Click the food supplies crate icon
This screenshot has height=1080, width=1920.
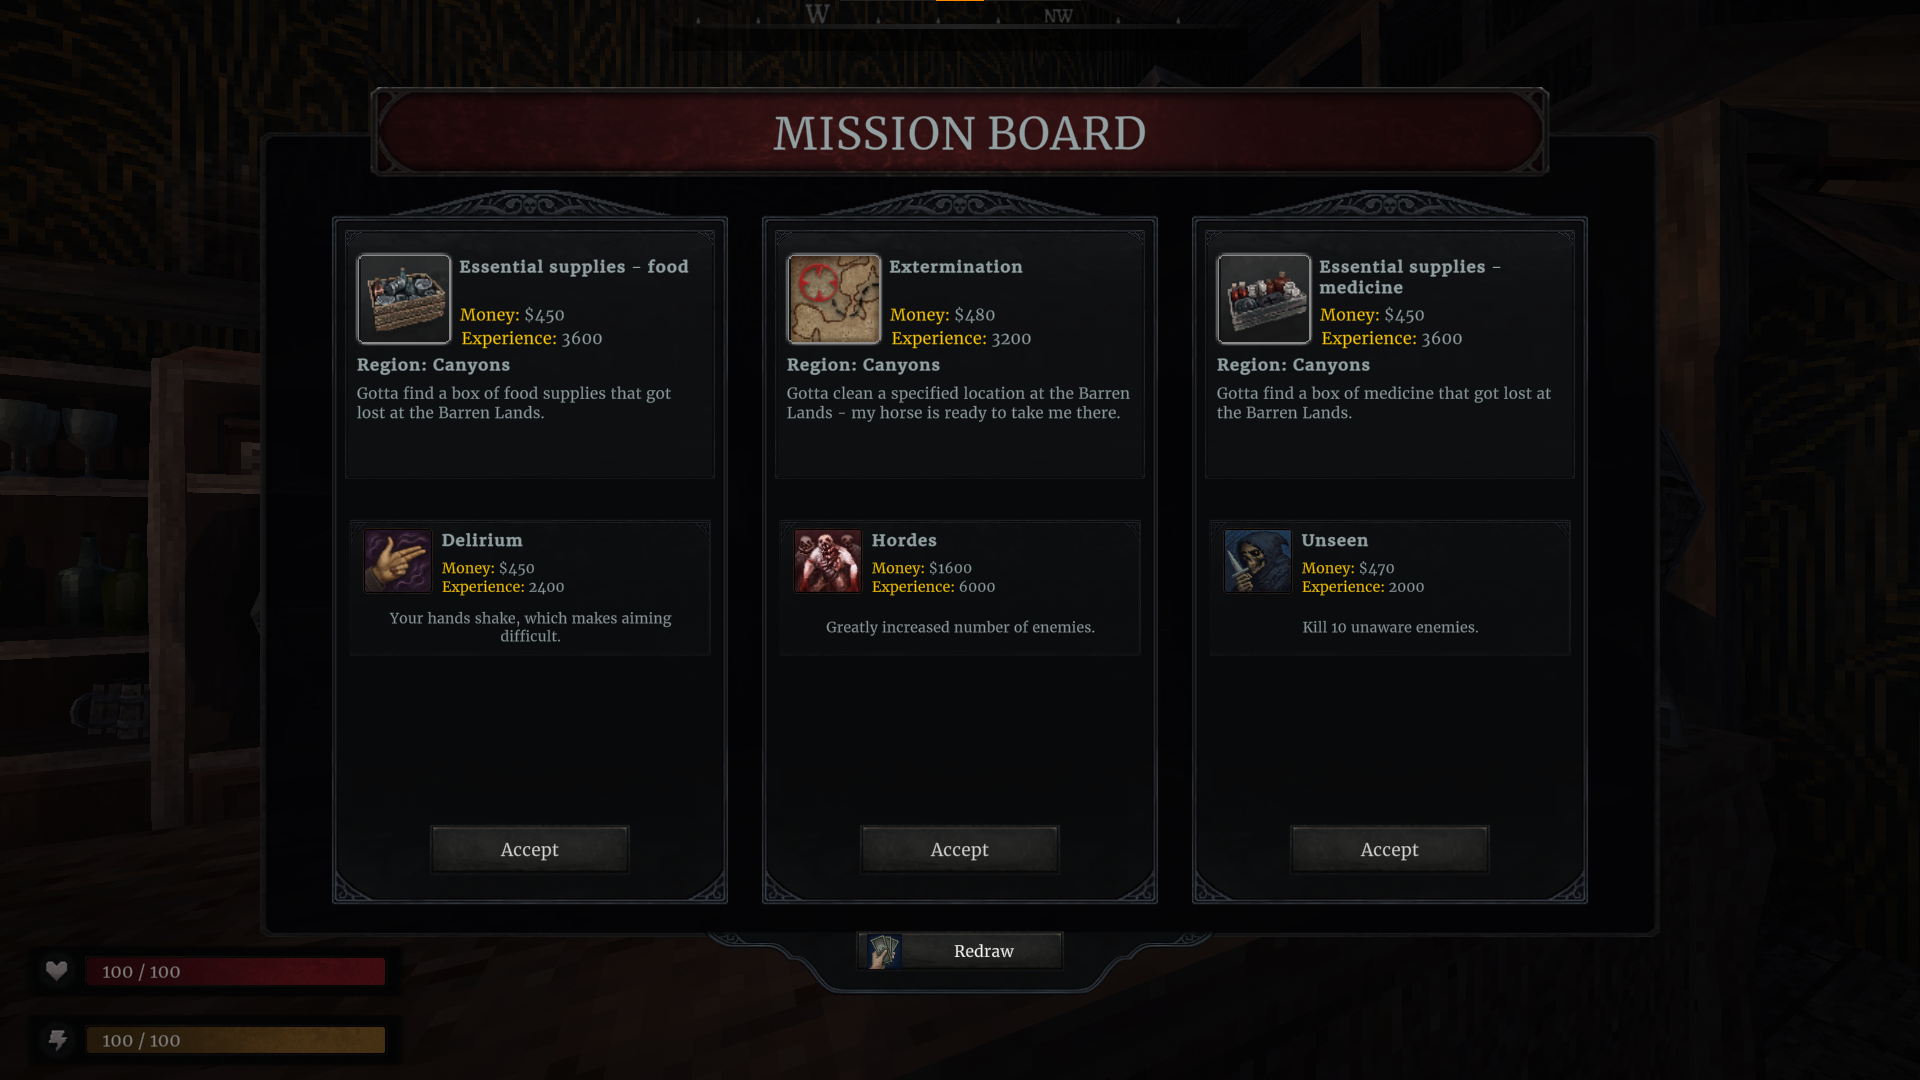click(404, 299)
